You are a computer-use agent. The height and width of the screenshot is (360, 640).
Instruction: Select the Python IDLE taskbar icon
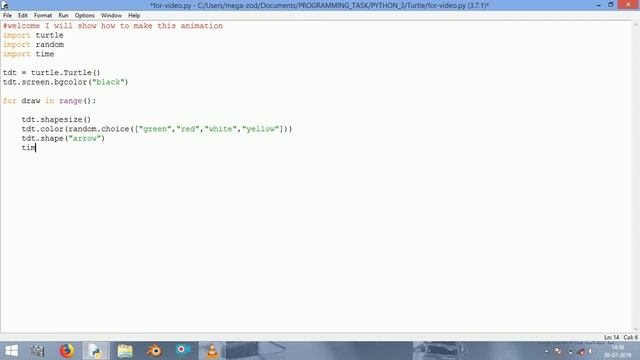tap(96, 351)
